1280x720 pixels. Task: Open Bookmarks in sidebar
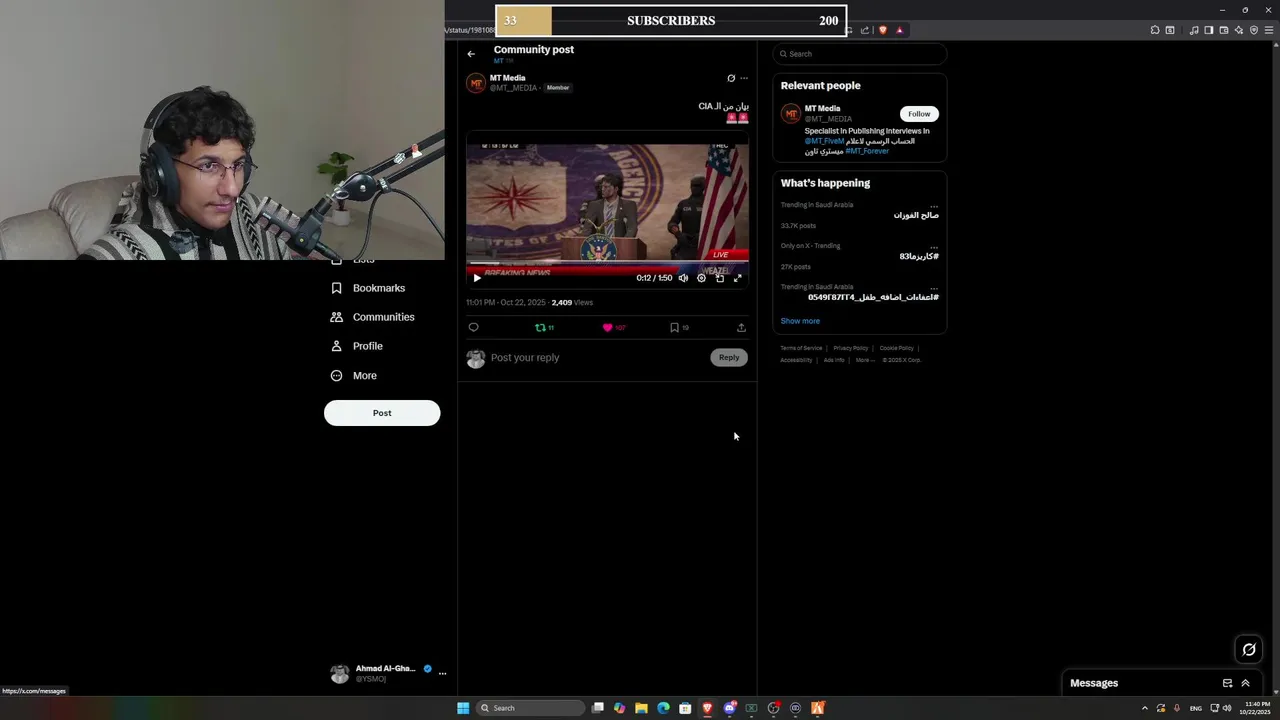click(x=368, y=288)
